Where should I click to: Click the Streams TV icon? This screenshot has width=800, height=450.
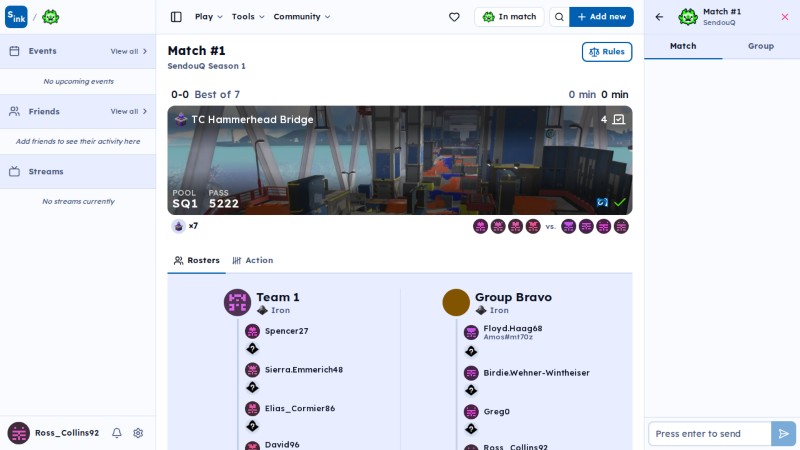(14, 171)
